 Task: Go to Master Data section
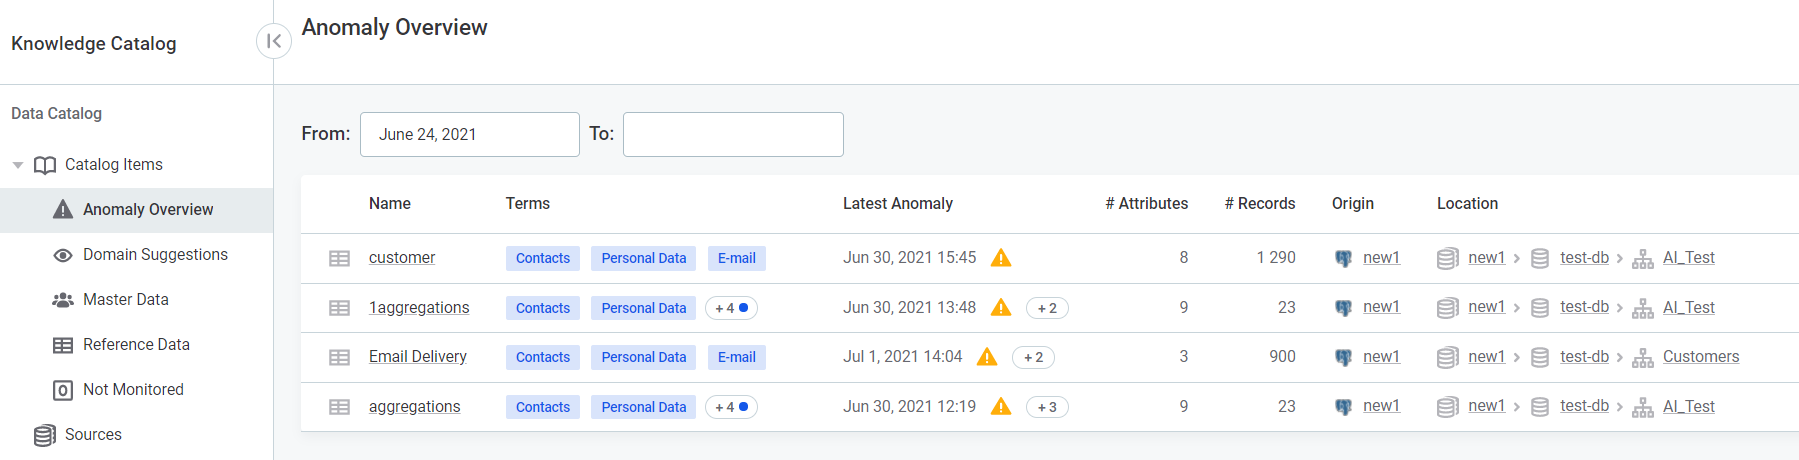click(x=125, y=300)
